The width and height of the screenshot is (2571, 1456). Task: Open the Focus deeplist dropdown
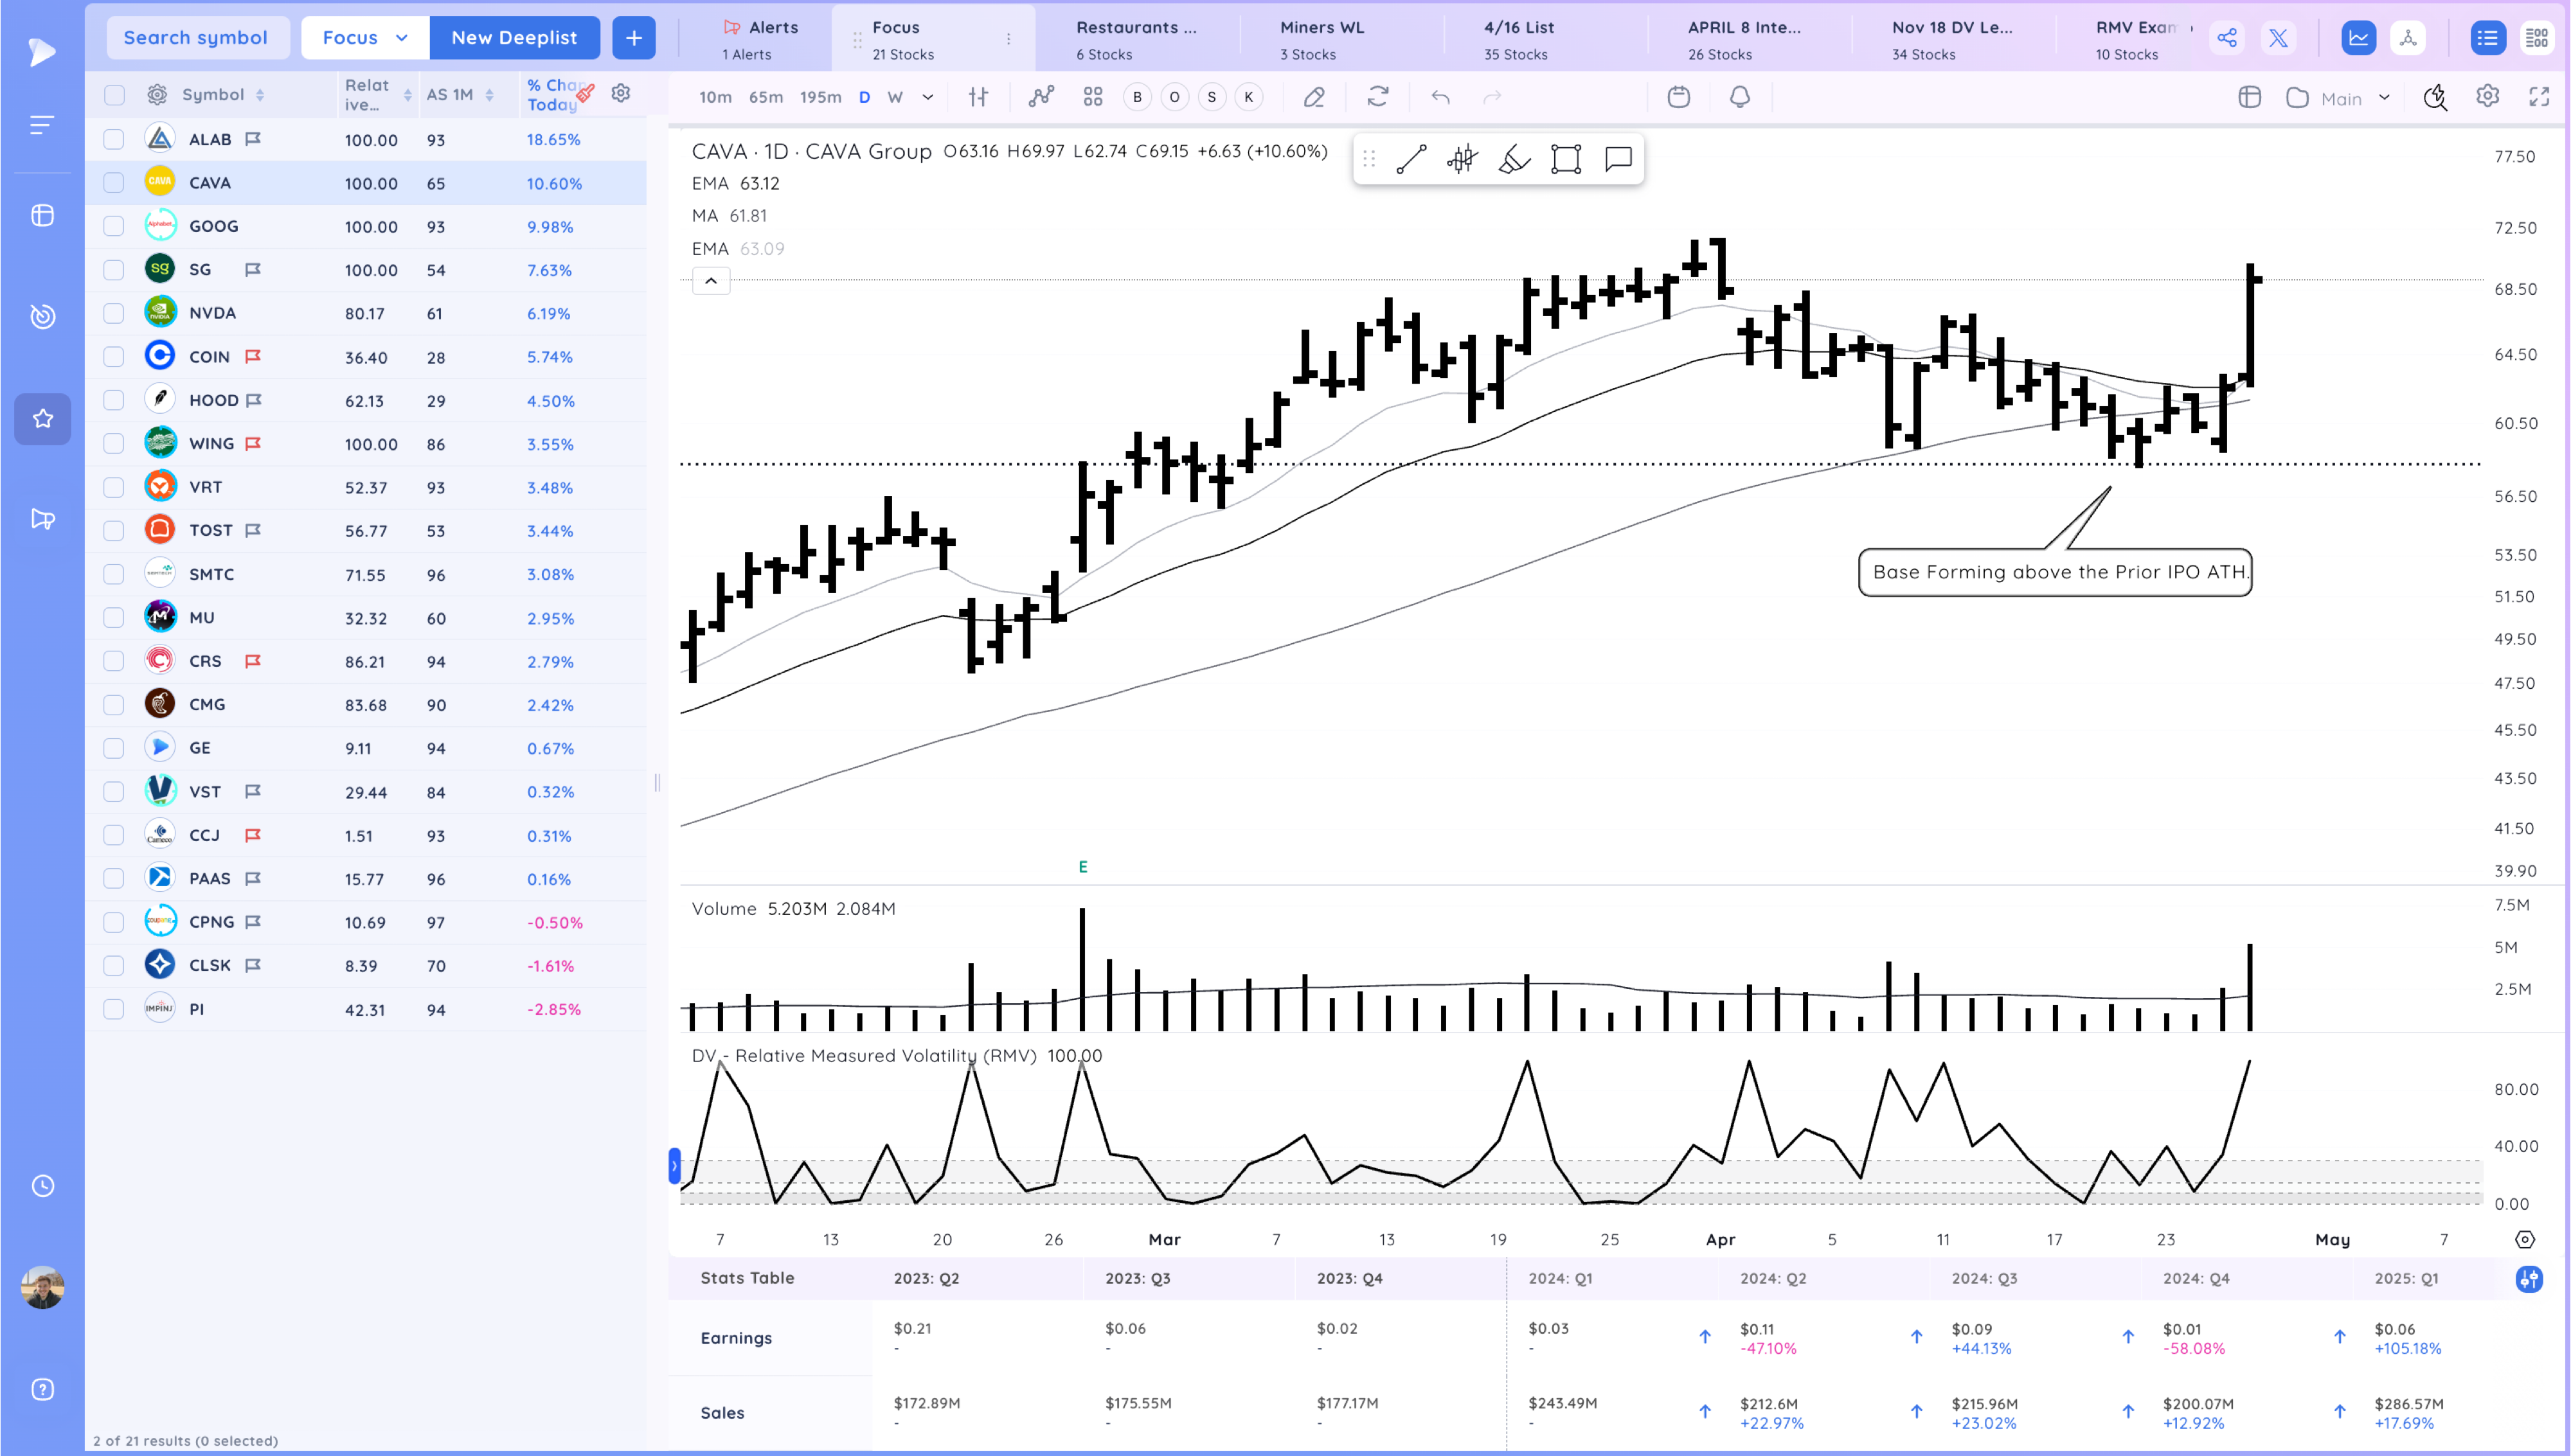365,38
